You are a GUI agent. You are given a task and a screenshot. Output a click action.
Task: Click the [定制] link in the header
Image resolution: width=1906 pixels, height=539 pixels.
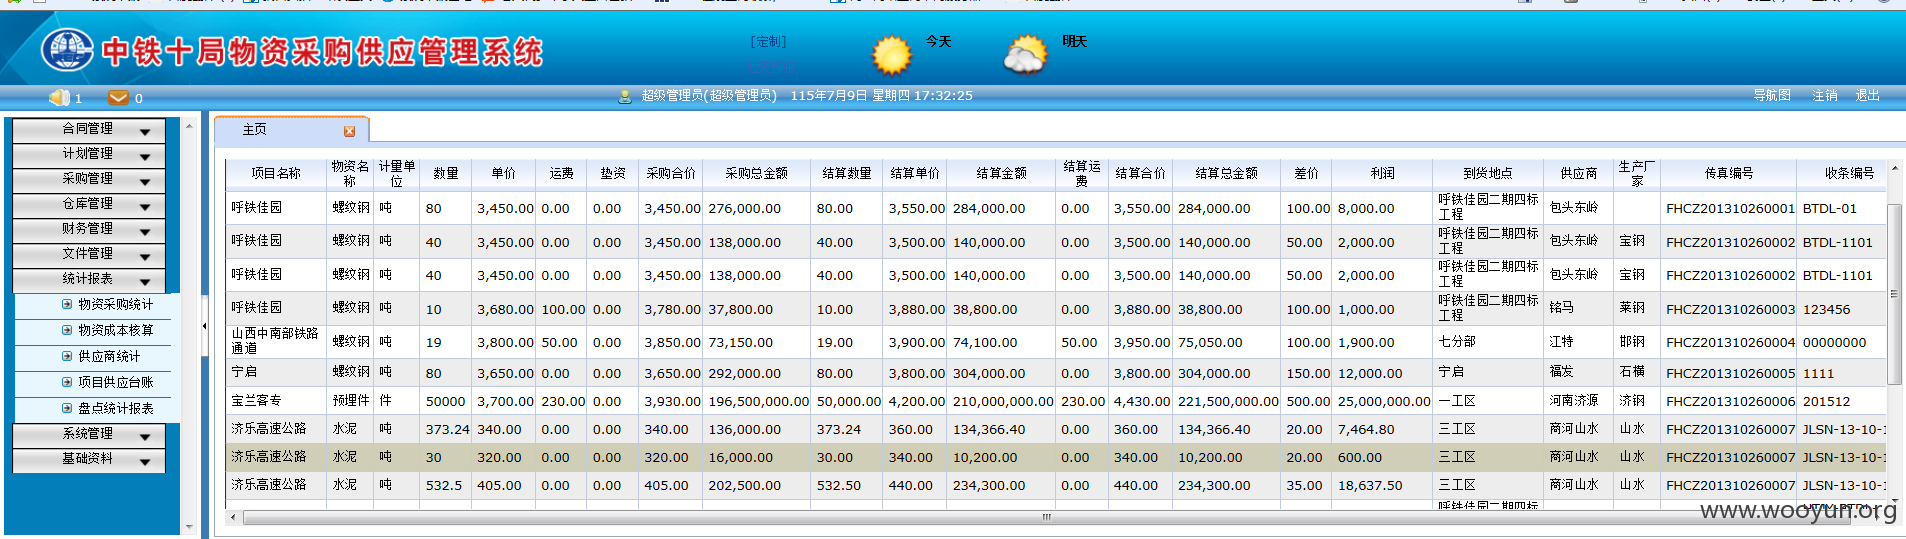point(768,42)
